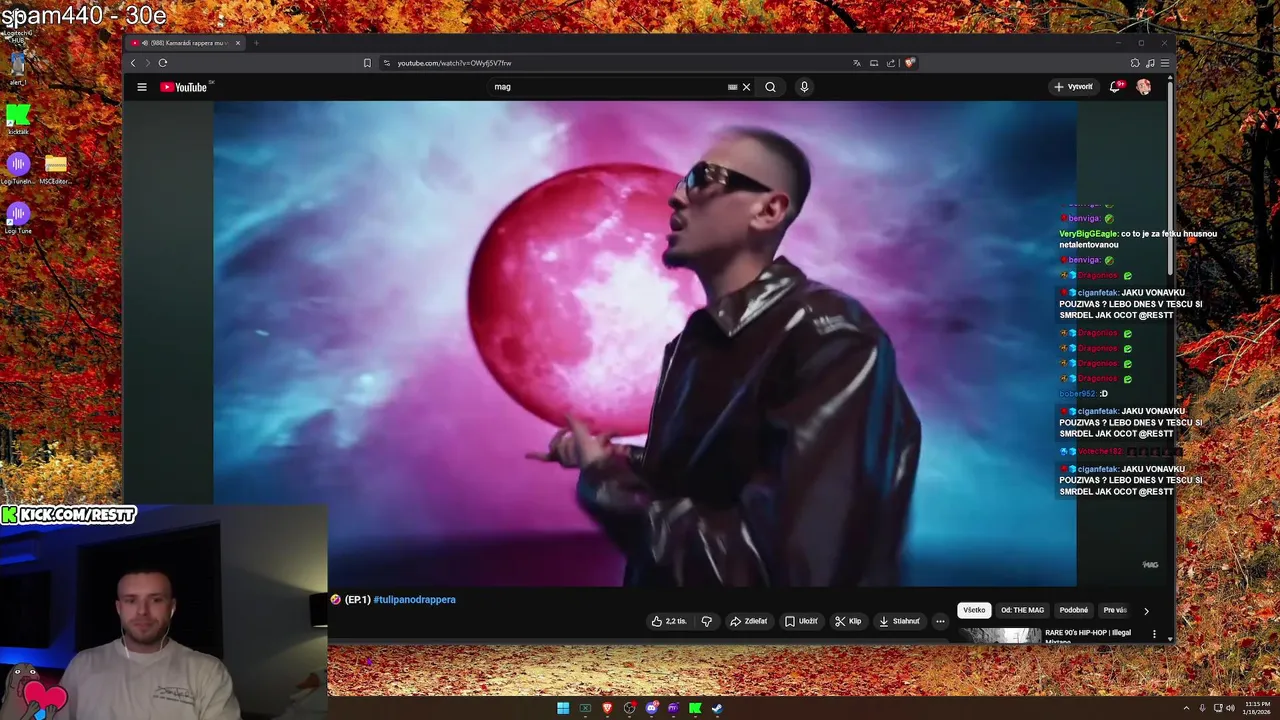Open Steam from the taskbar

[717, 709]
